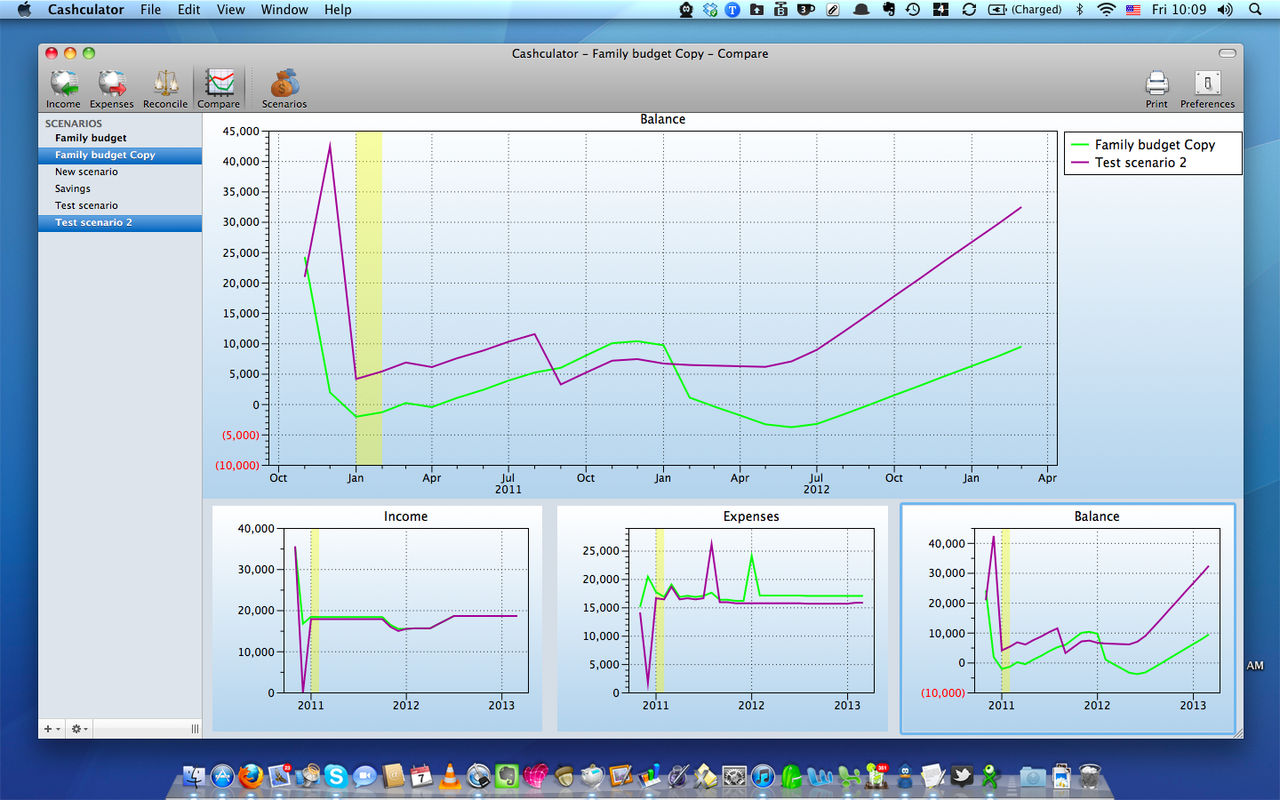This screenshot has width=1280, height=800.
Task: Open the gear action dropdown
Action: click(79, 729)
